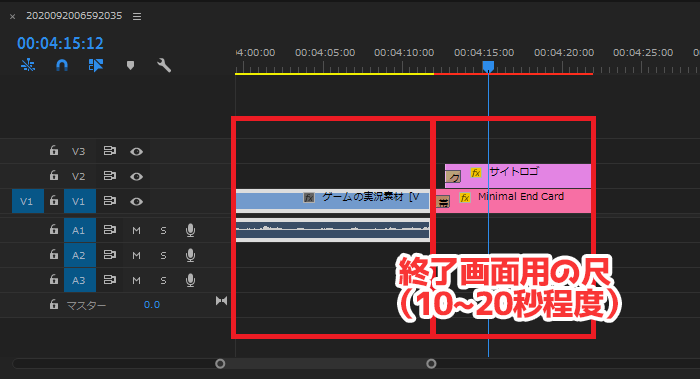This screenshot has height=379, width=700.
Task: Select A3 track target button
Action: point(79,280)
